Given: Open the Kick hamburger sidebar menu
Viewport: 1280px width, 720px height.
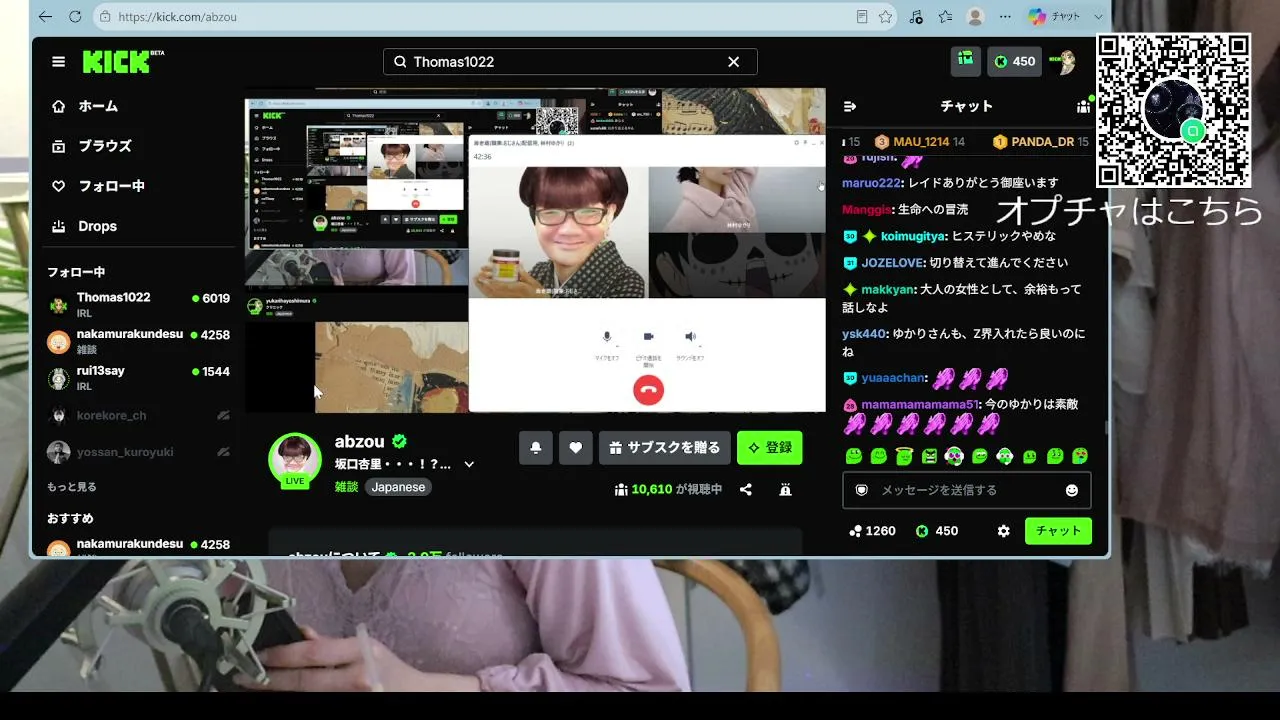Looking at the screenshot, I should [x=59, y=62].
